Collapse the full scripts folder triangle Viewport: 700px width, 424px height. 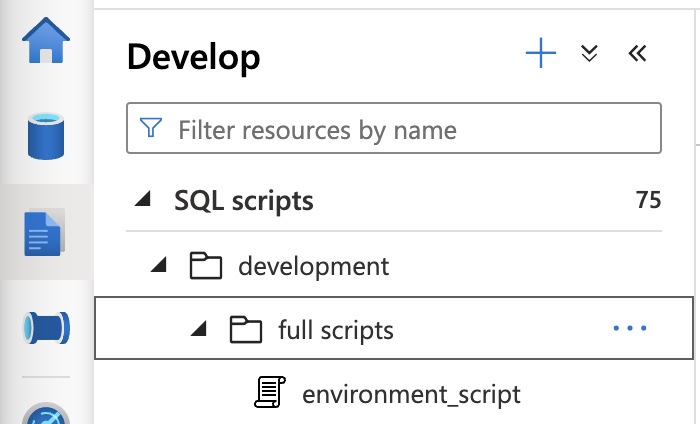coord(198,329)
